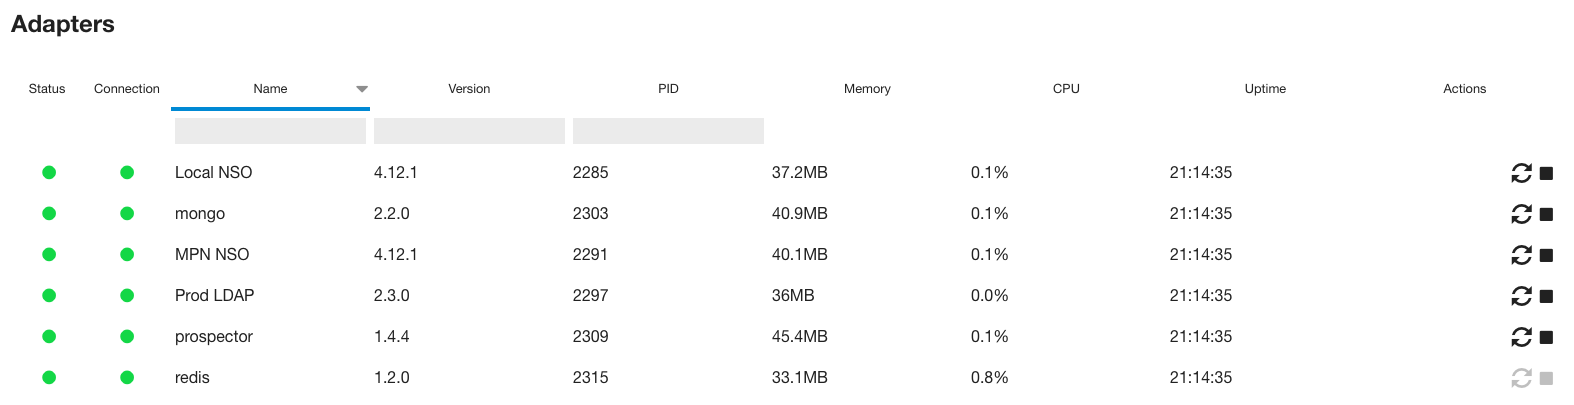Select the prospector adapter name
This screenshot has width=1574, height=405.
[x=214, y=336]
